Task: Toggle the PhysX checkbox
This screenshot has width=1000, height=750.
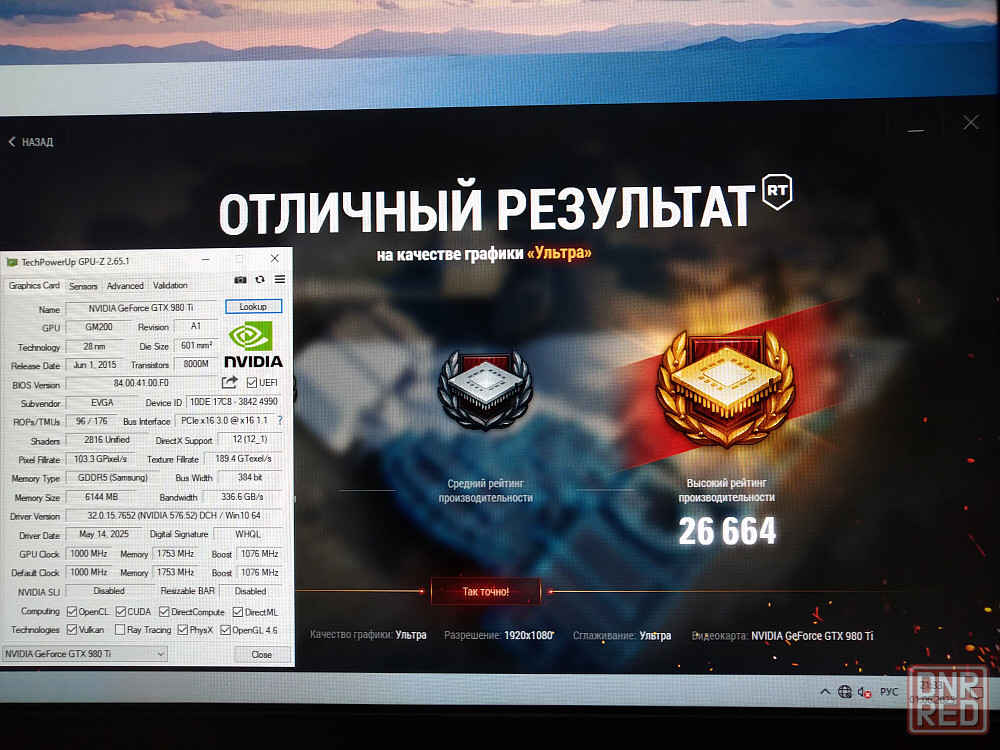Action: (182, 630)
